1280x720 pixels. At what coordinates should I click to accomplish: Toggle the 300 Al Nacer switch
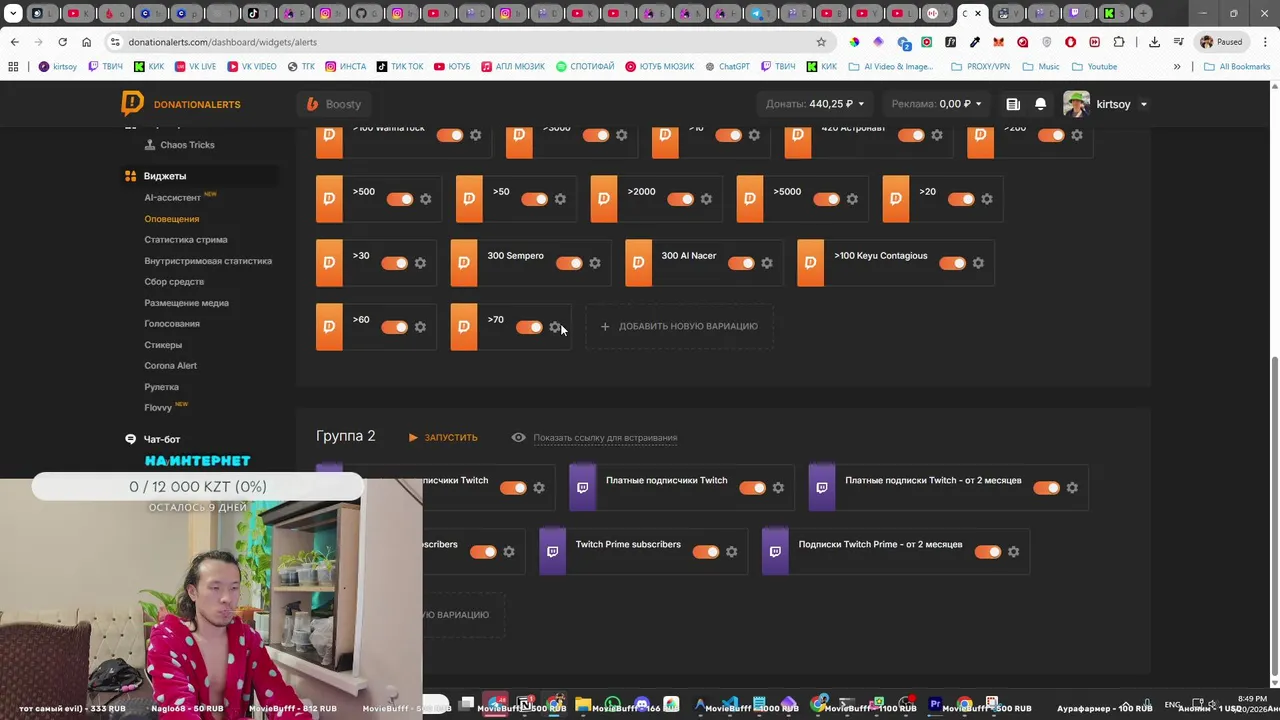coord(742,263)
